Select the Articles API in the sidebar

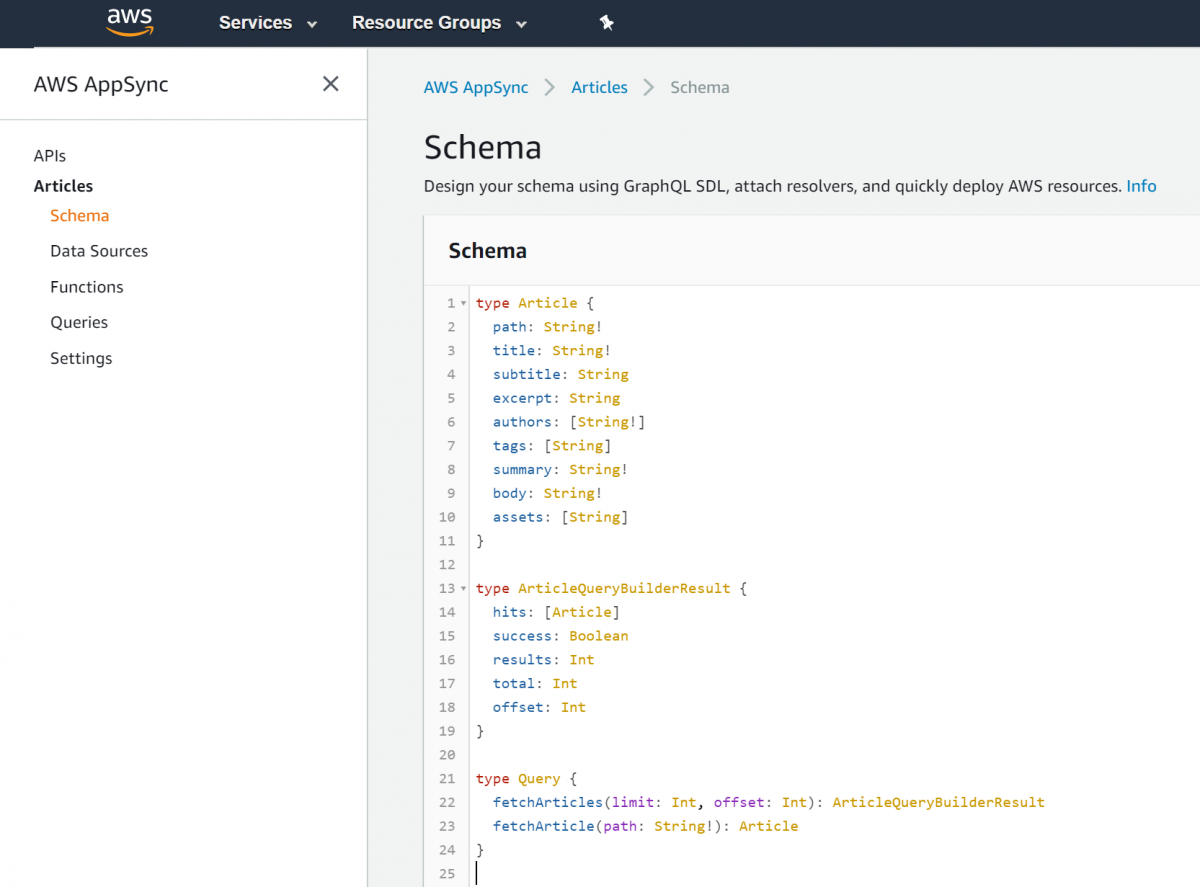coord(63,186)
